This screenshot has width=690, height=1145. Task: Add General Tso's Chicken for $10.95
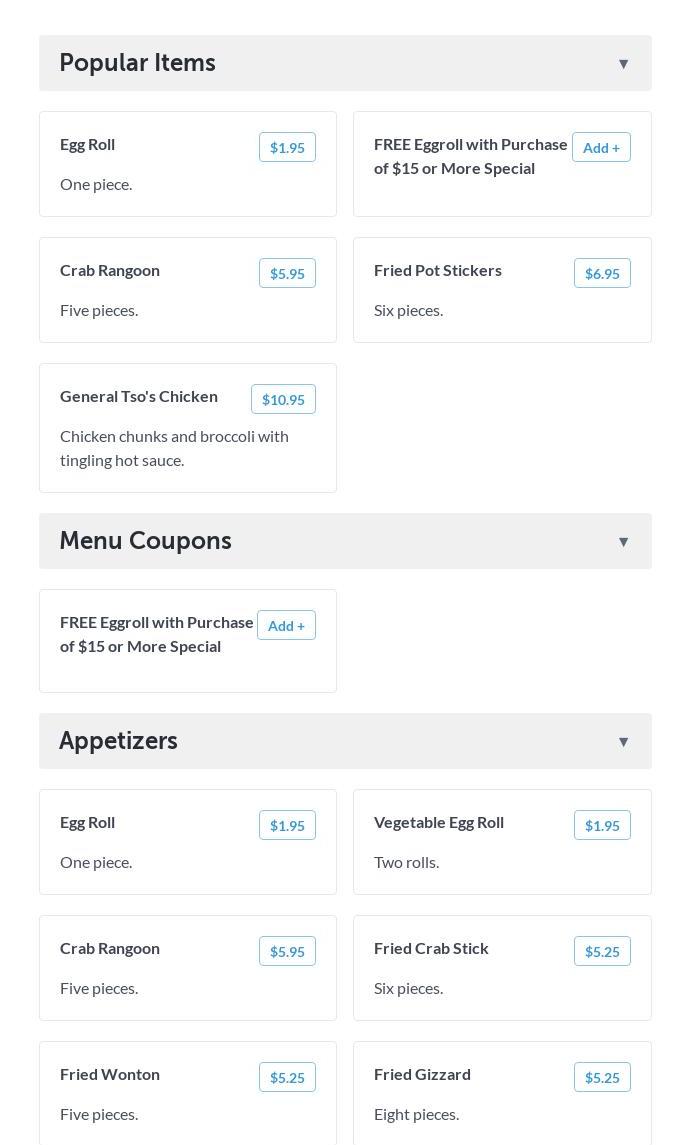(x=283, y=400)
